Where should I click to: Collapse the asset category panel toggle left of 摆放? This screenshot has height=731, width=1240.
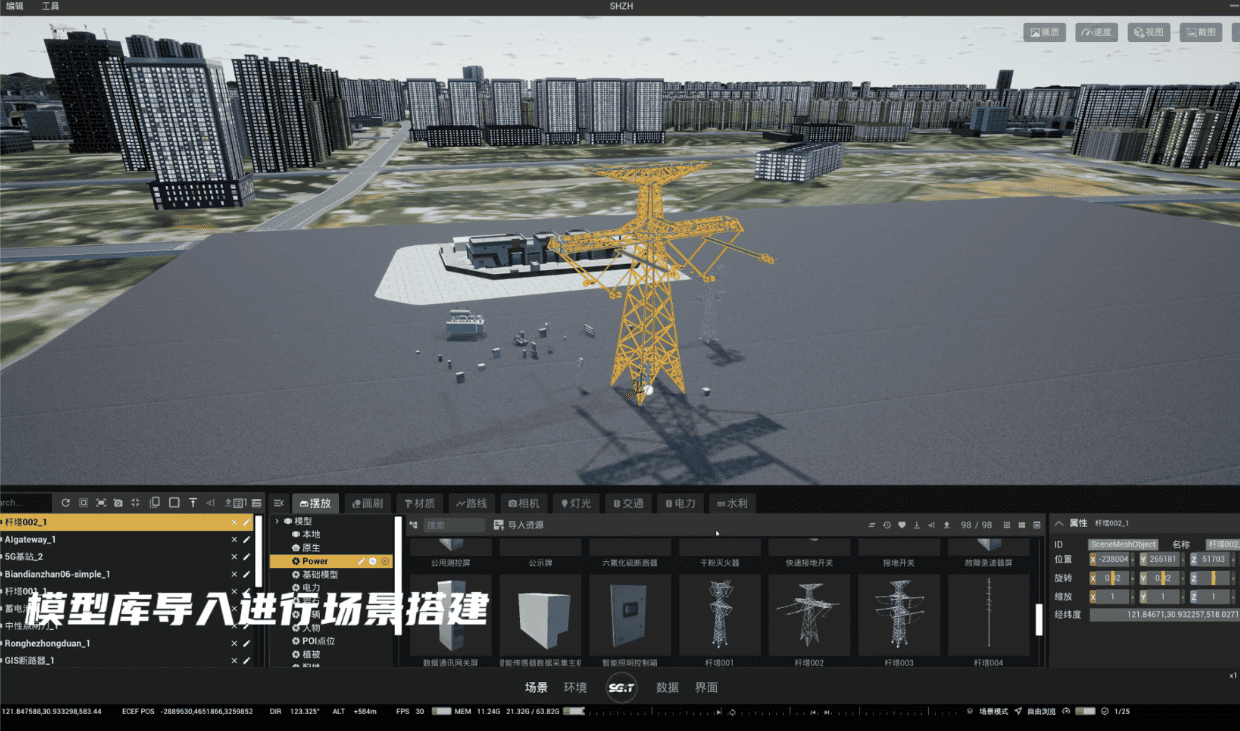279,503
